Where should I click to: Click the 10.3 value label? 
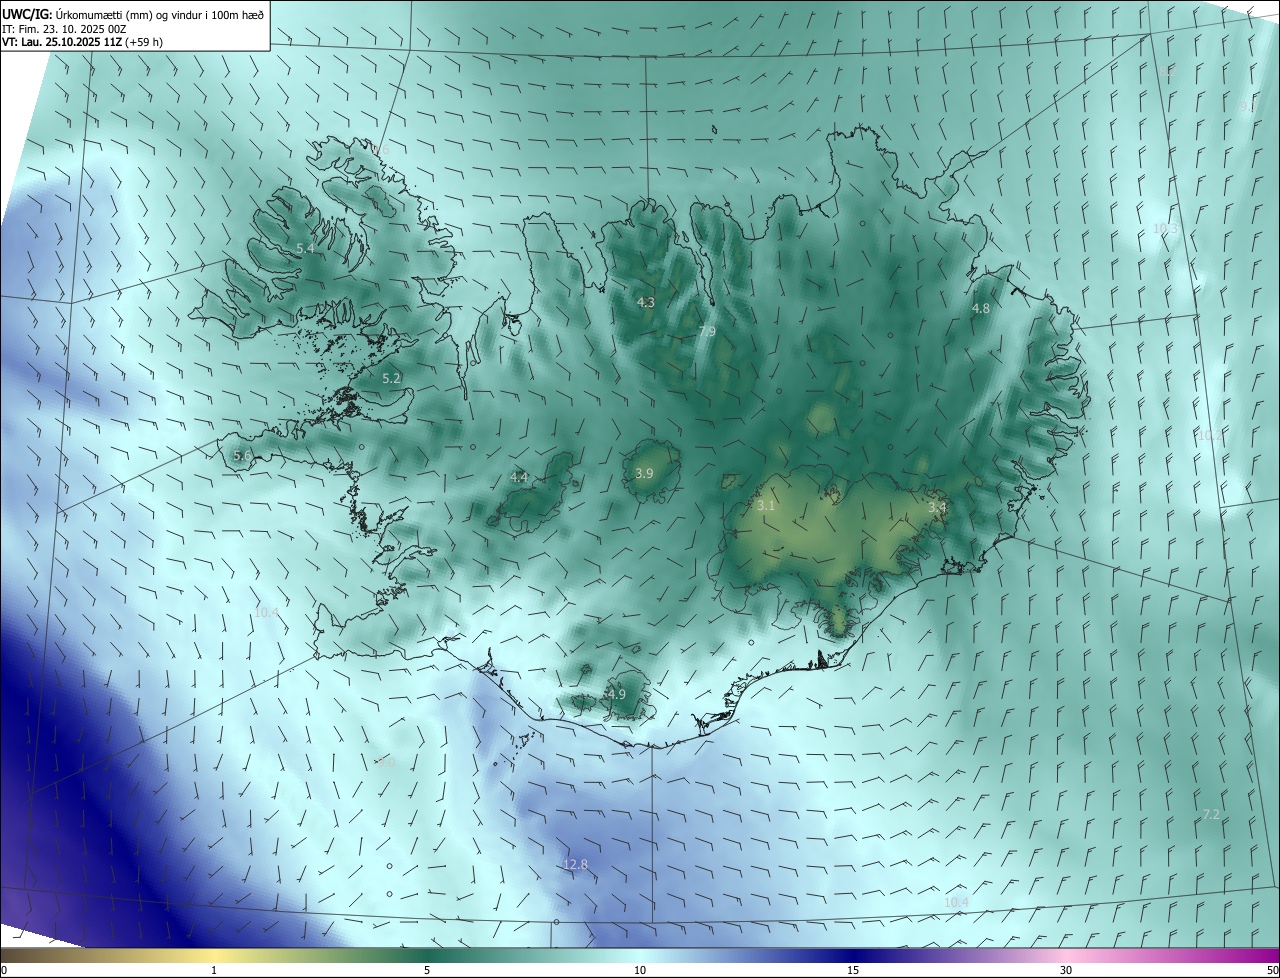click(1166, 229)
